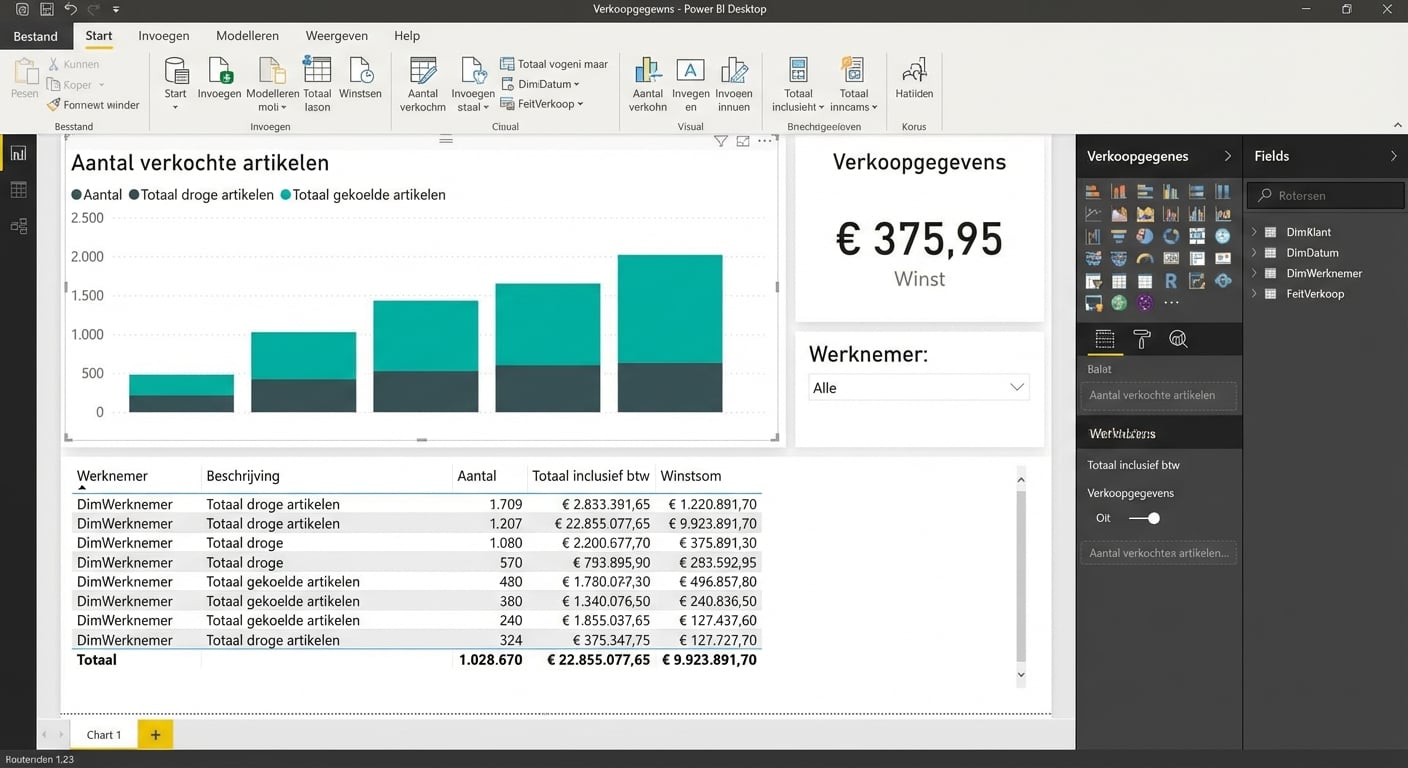Click the Rotersen search field

pos(1325,196)
